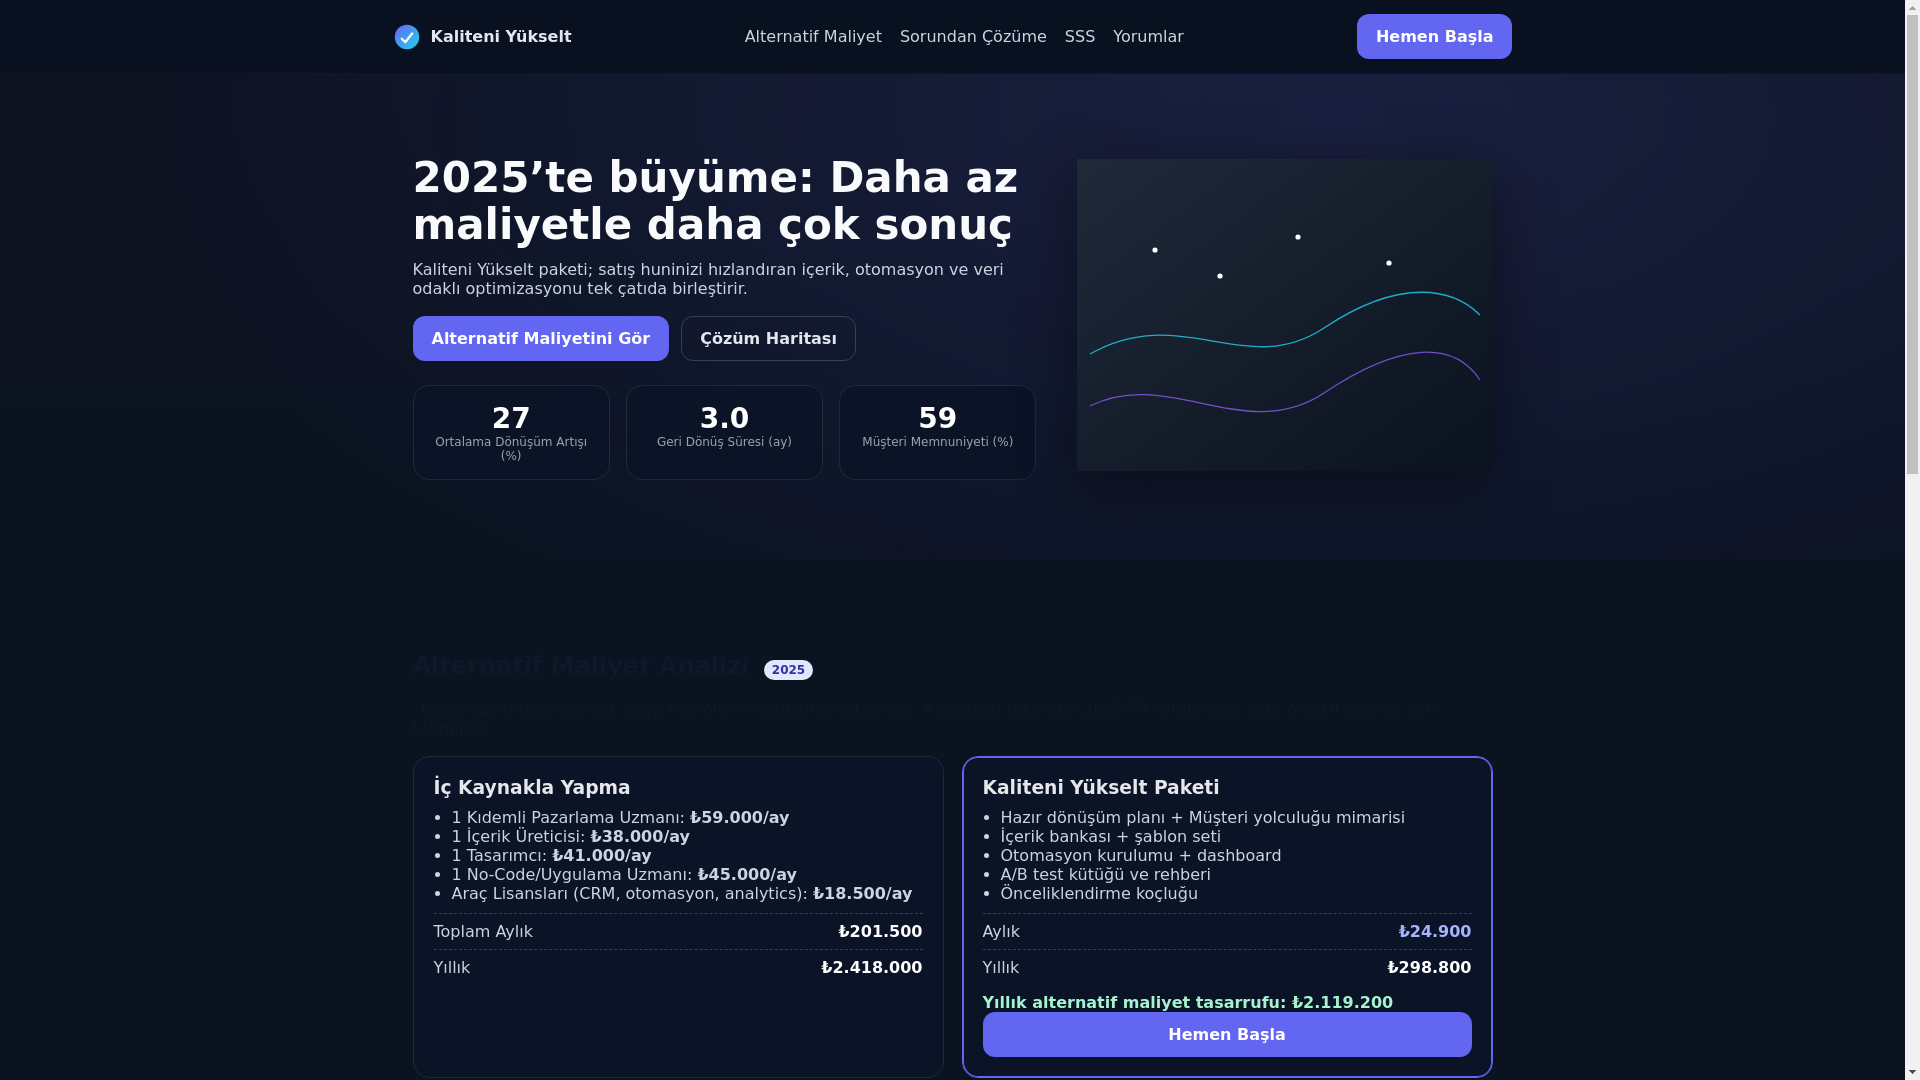This screenshot has height=1080, width=1920.
Task: Click the ₺24.900 monthly price
Action: (x=1433, y=932)
